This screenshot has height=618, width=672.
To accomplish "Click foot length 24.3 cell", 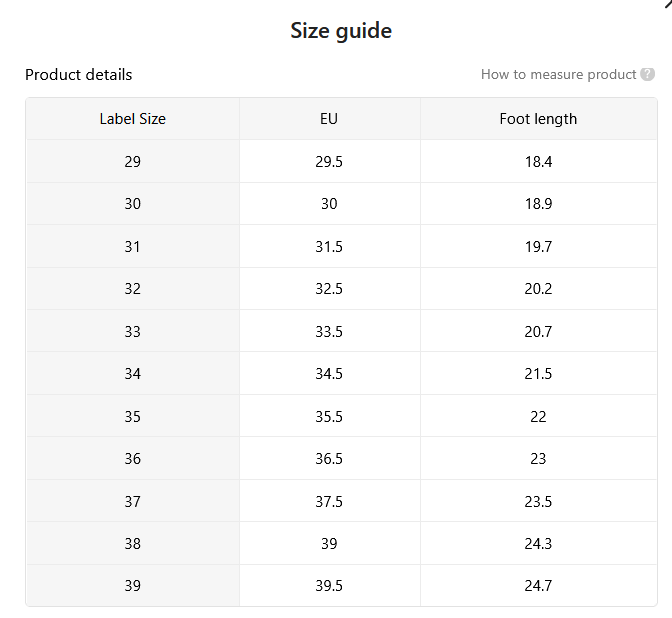I will [538, 543].
